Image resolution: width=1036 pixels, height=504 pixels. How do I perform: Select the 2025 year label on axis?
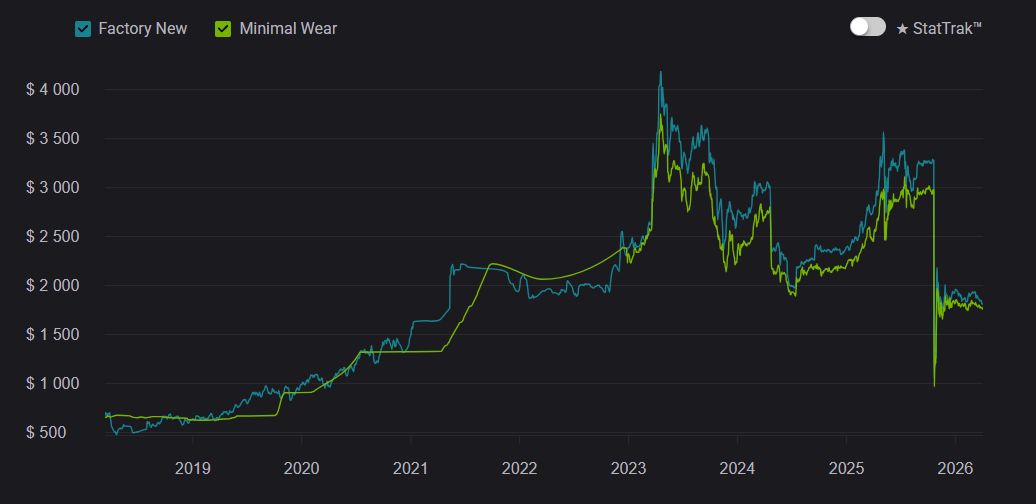click(x=846, y=467)
